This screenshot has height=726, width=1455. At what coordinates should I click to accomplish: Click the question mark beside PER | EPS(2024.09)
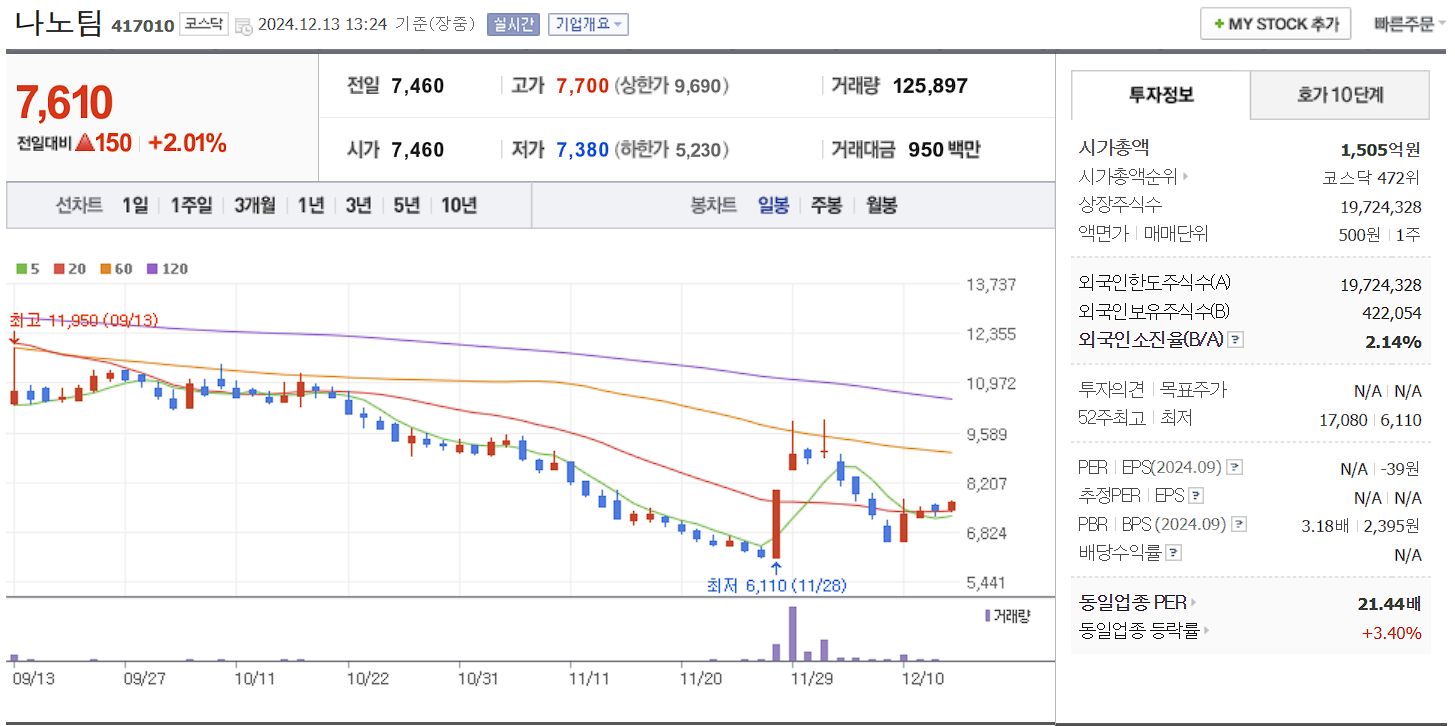tap(1234, 467)
